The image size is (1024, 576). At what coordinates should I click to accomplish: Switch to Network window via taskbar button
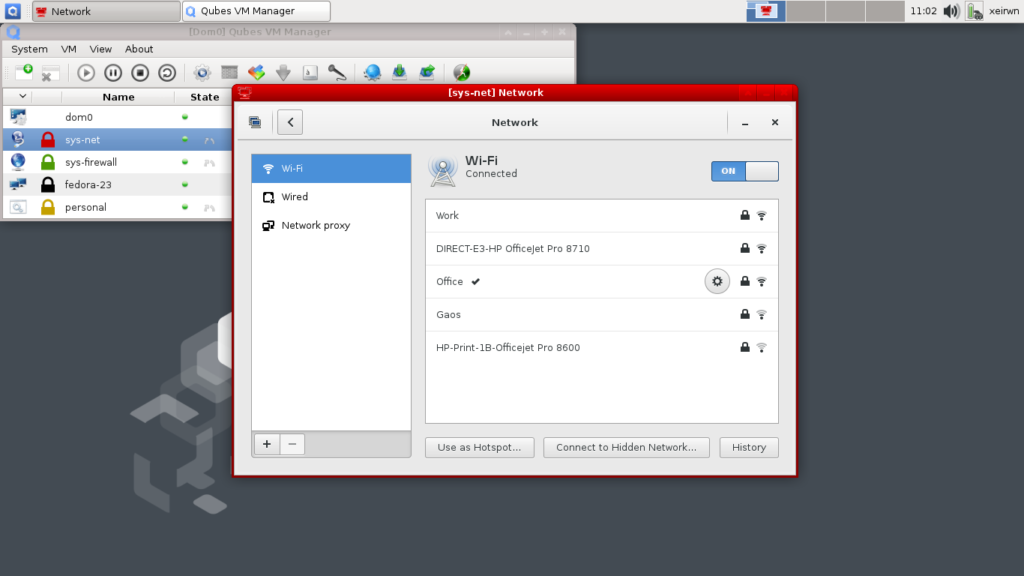(106, 11)
